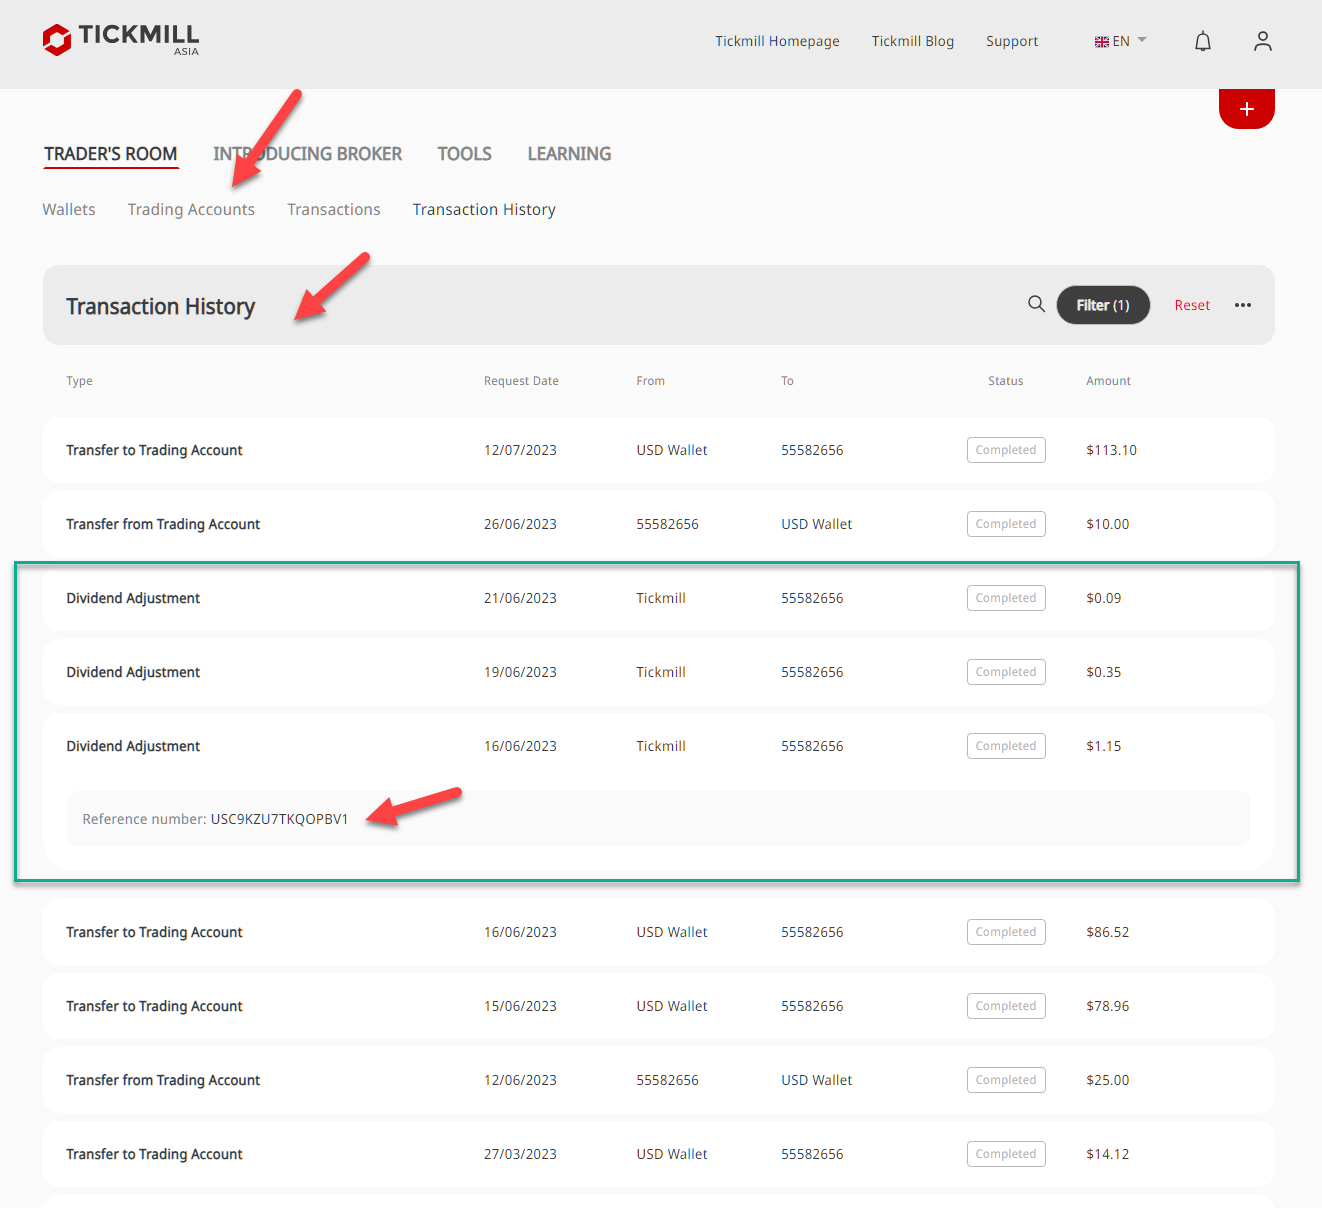Open Tickmill Homepage link
The image size is (1322, 1208).
pyautogui.click(x=777, y=41)
